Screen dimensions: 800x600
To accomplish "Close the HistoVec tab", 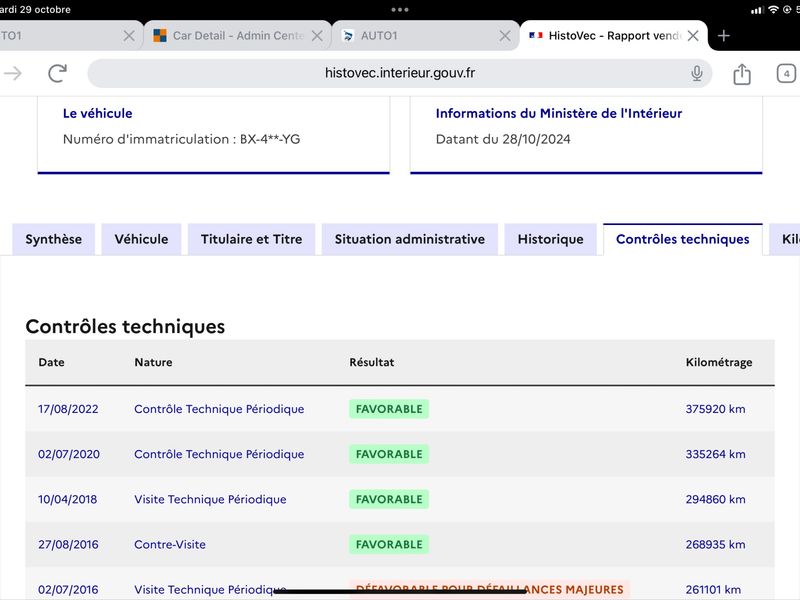I will (x=692, y=36).
